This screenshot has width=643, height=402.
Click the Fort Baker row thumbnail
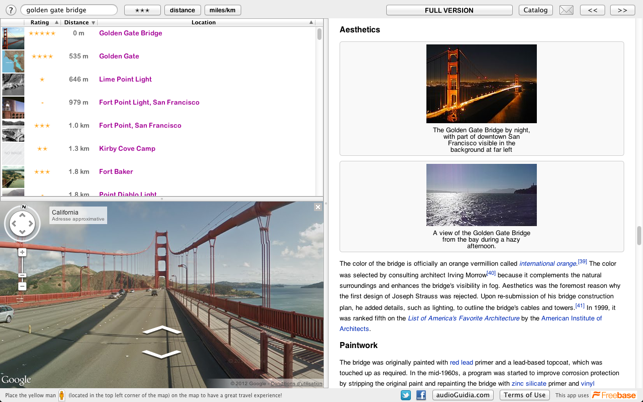point(13,176)
